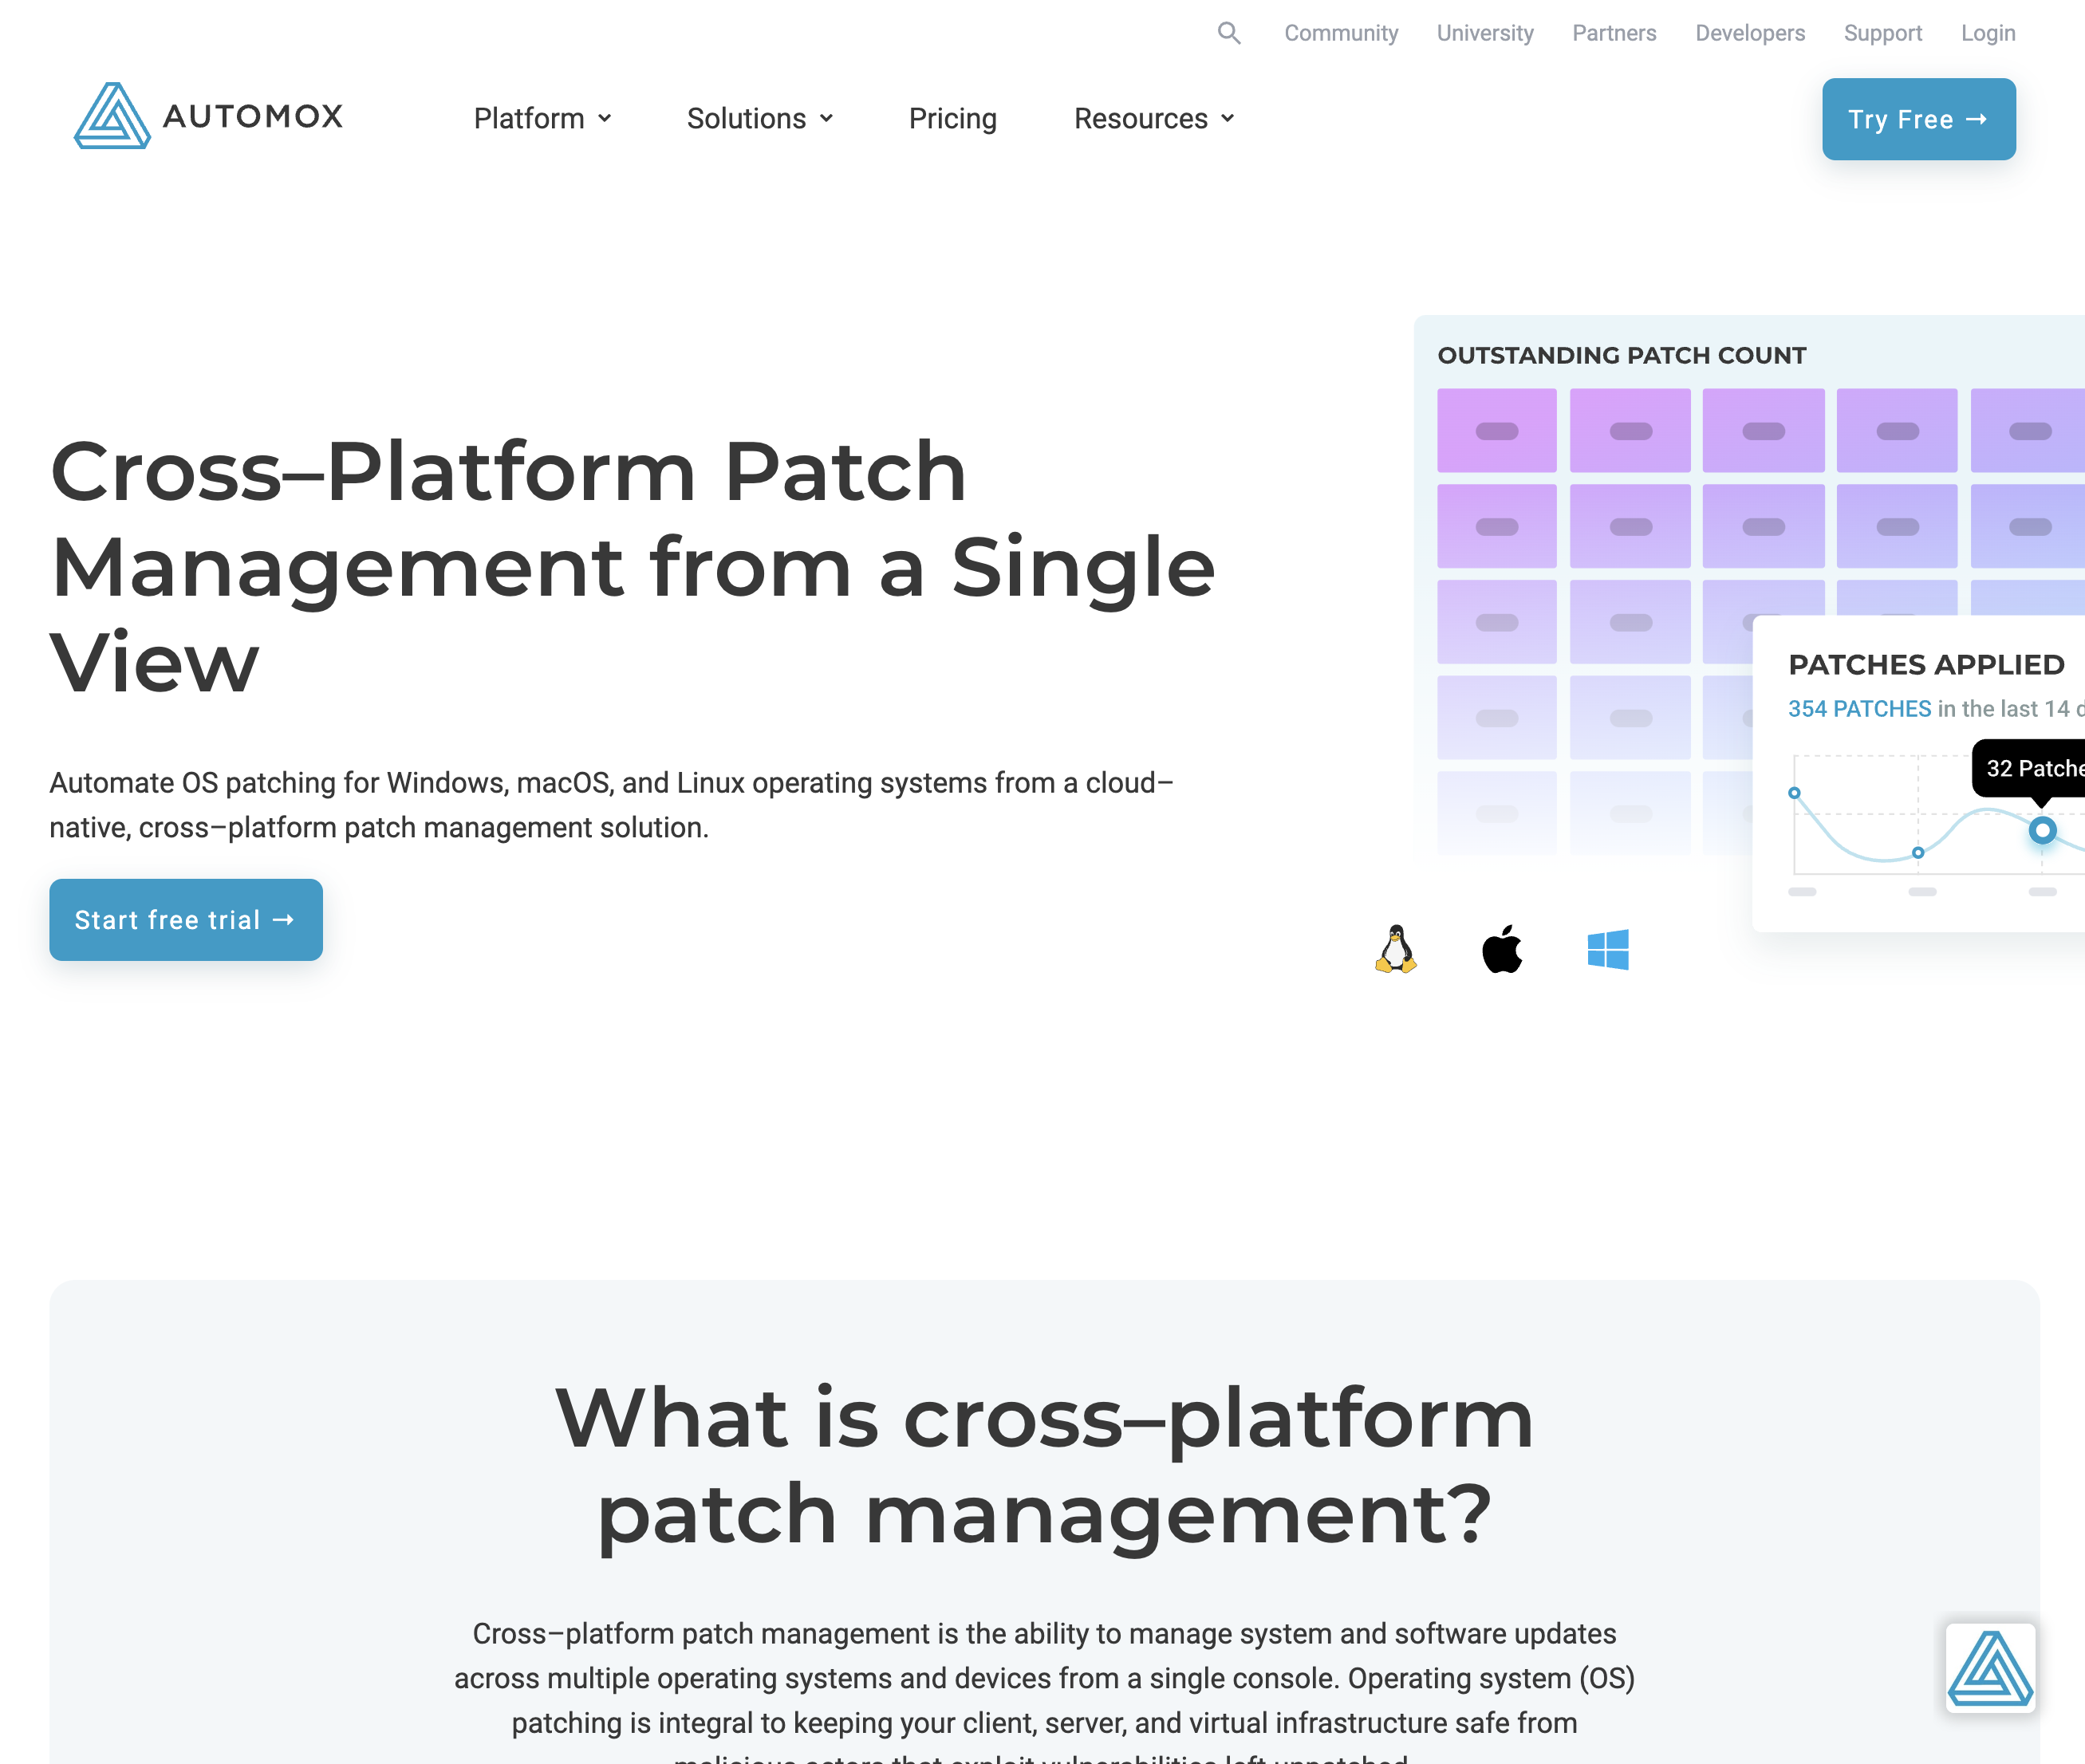Expand the Resources dropdown menu
The image size is (2085, 1764).
1153,119
